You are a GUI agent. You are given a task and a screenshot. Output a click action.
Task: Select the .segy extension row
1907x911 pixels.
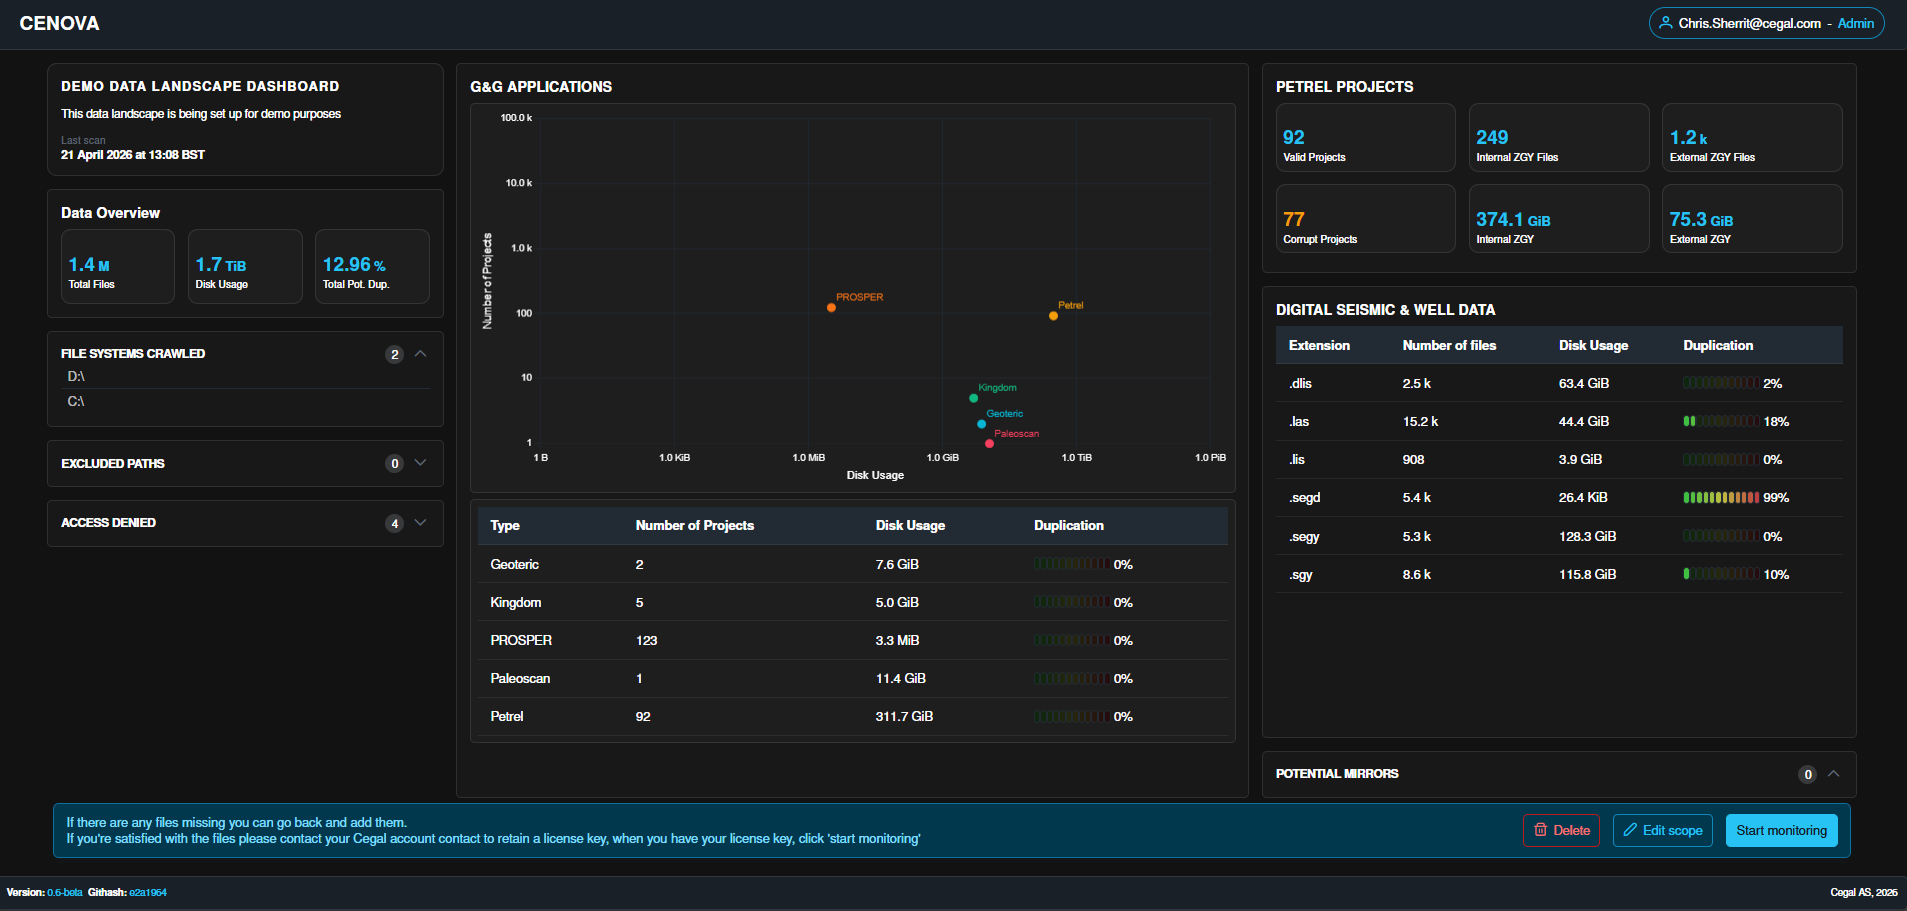pos(1559,536)
